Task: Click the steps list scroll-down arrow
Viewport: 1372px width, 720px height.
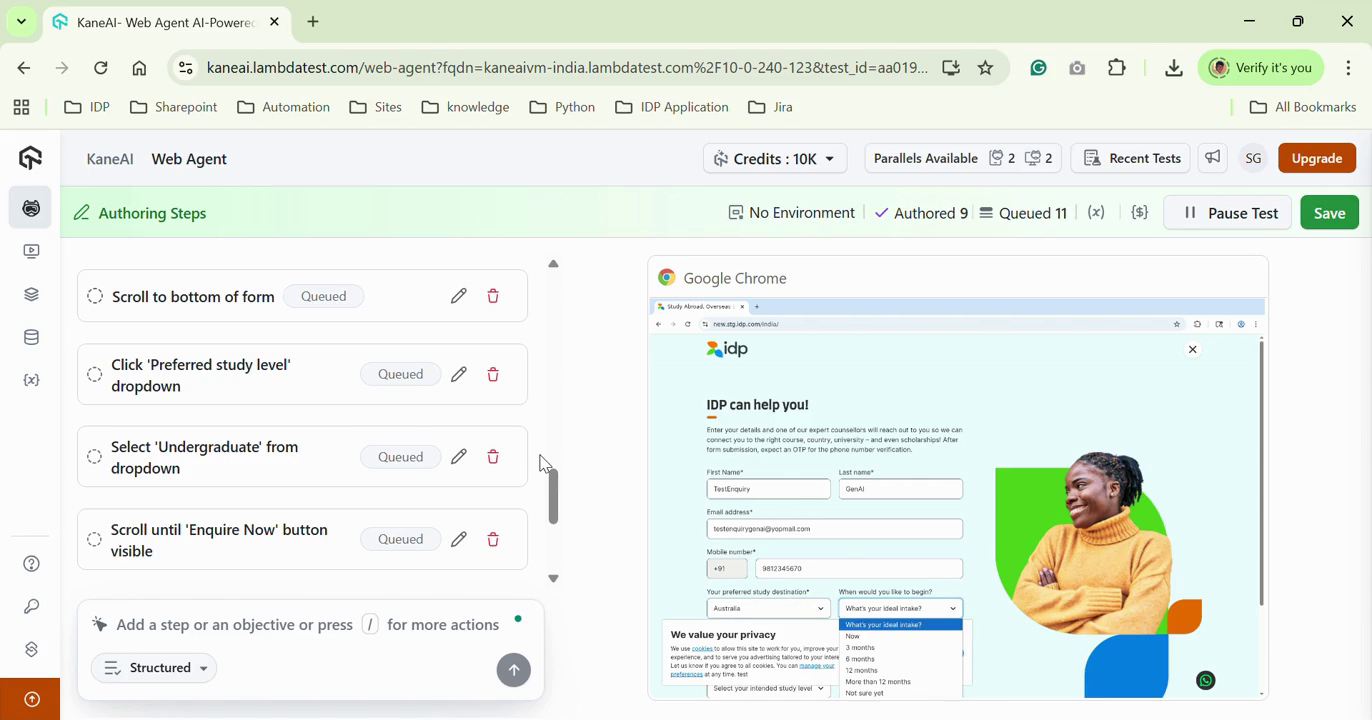Action: click(x=553, y=579)
